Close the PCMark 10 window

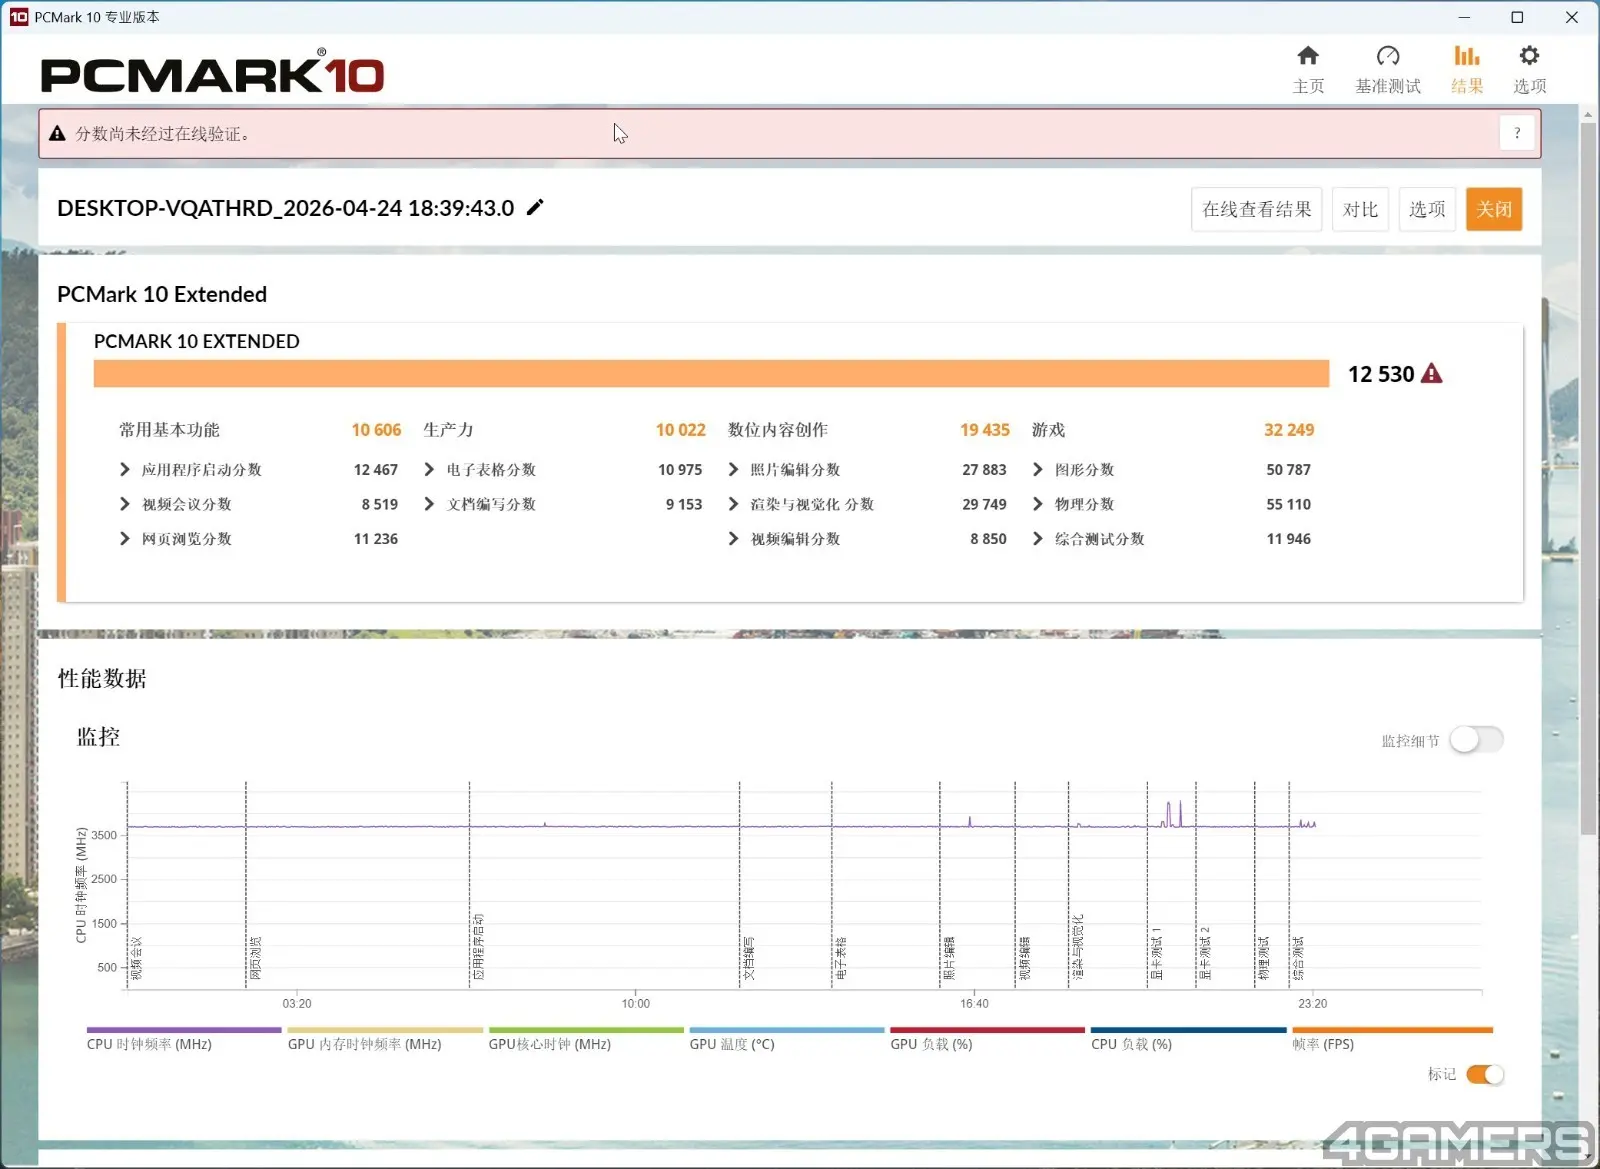coord(1571,17)
